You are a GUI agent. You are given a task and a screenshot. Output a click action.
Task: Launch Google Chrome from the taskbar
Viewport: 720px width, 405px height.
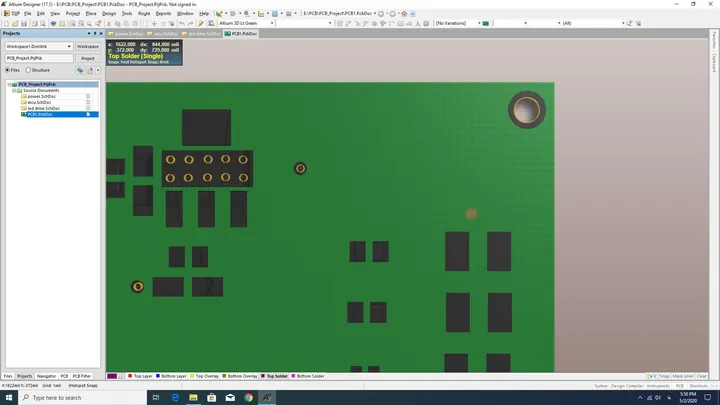coord(248,398)
